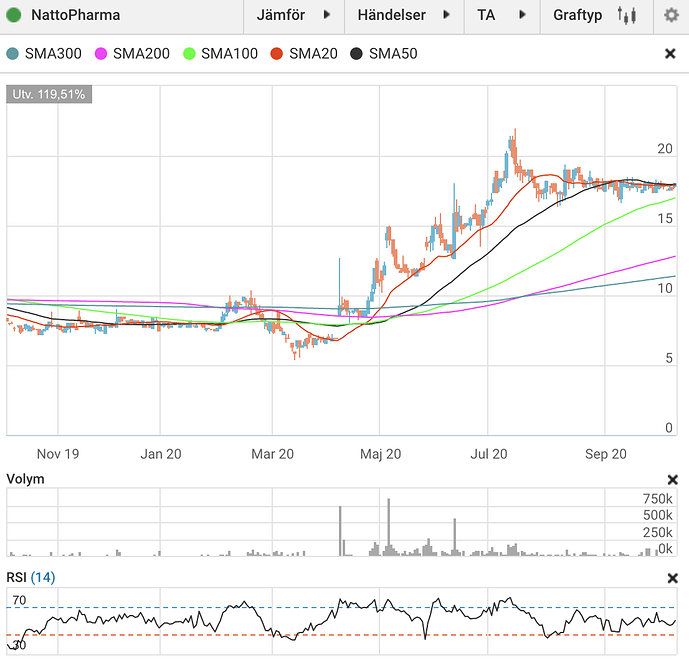Close the Volym panel

point(672,479)
